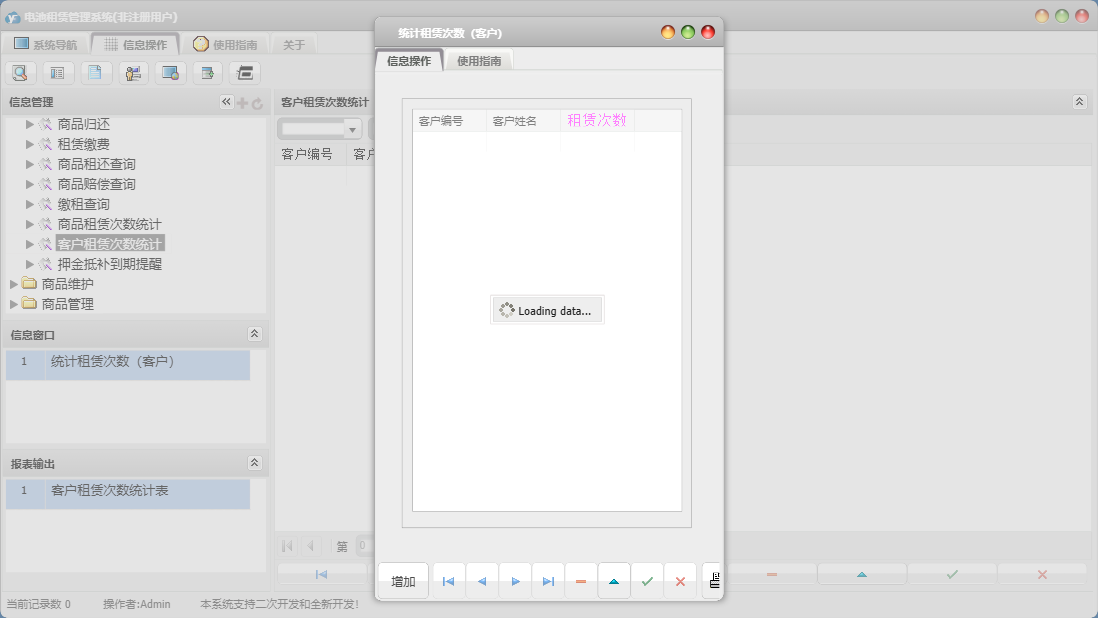1098x618 pixels.
Task: Collapse the 报表输出 panel
Action: (254, 463)
